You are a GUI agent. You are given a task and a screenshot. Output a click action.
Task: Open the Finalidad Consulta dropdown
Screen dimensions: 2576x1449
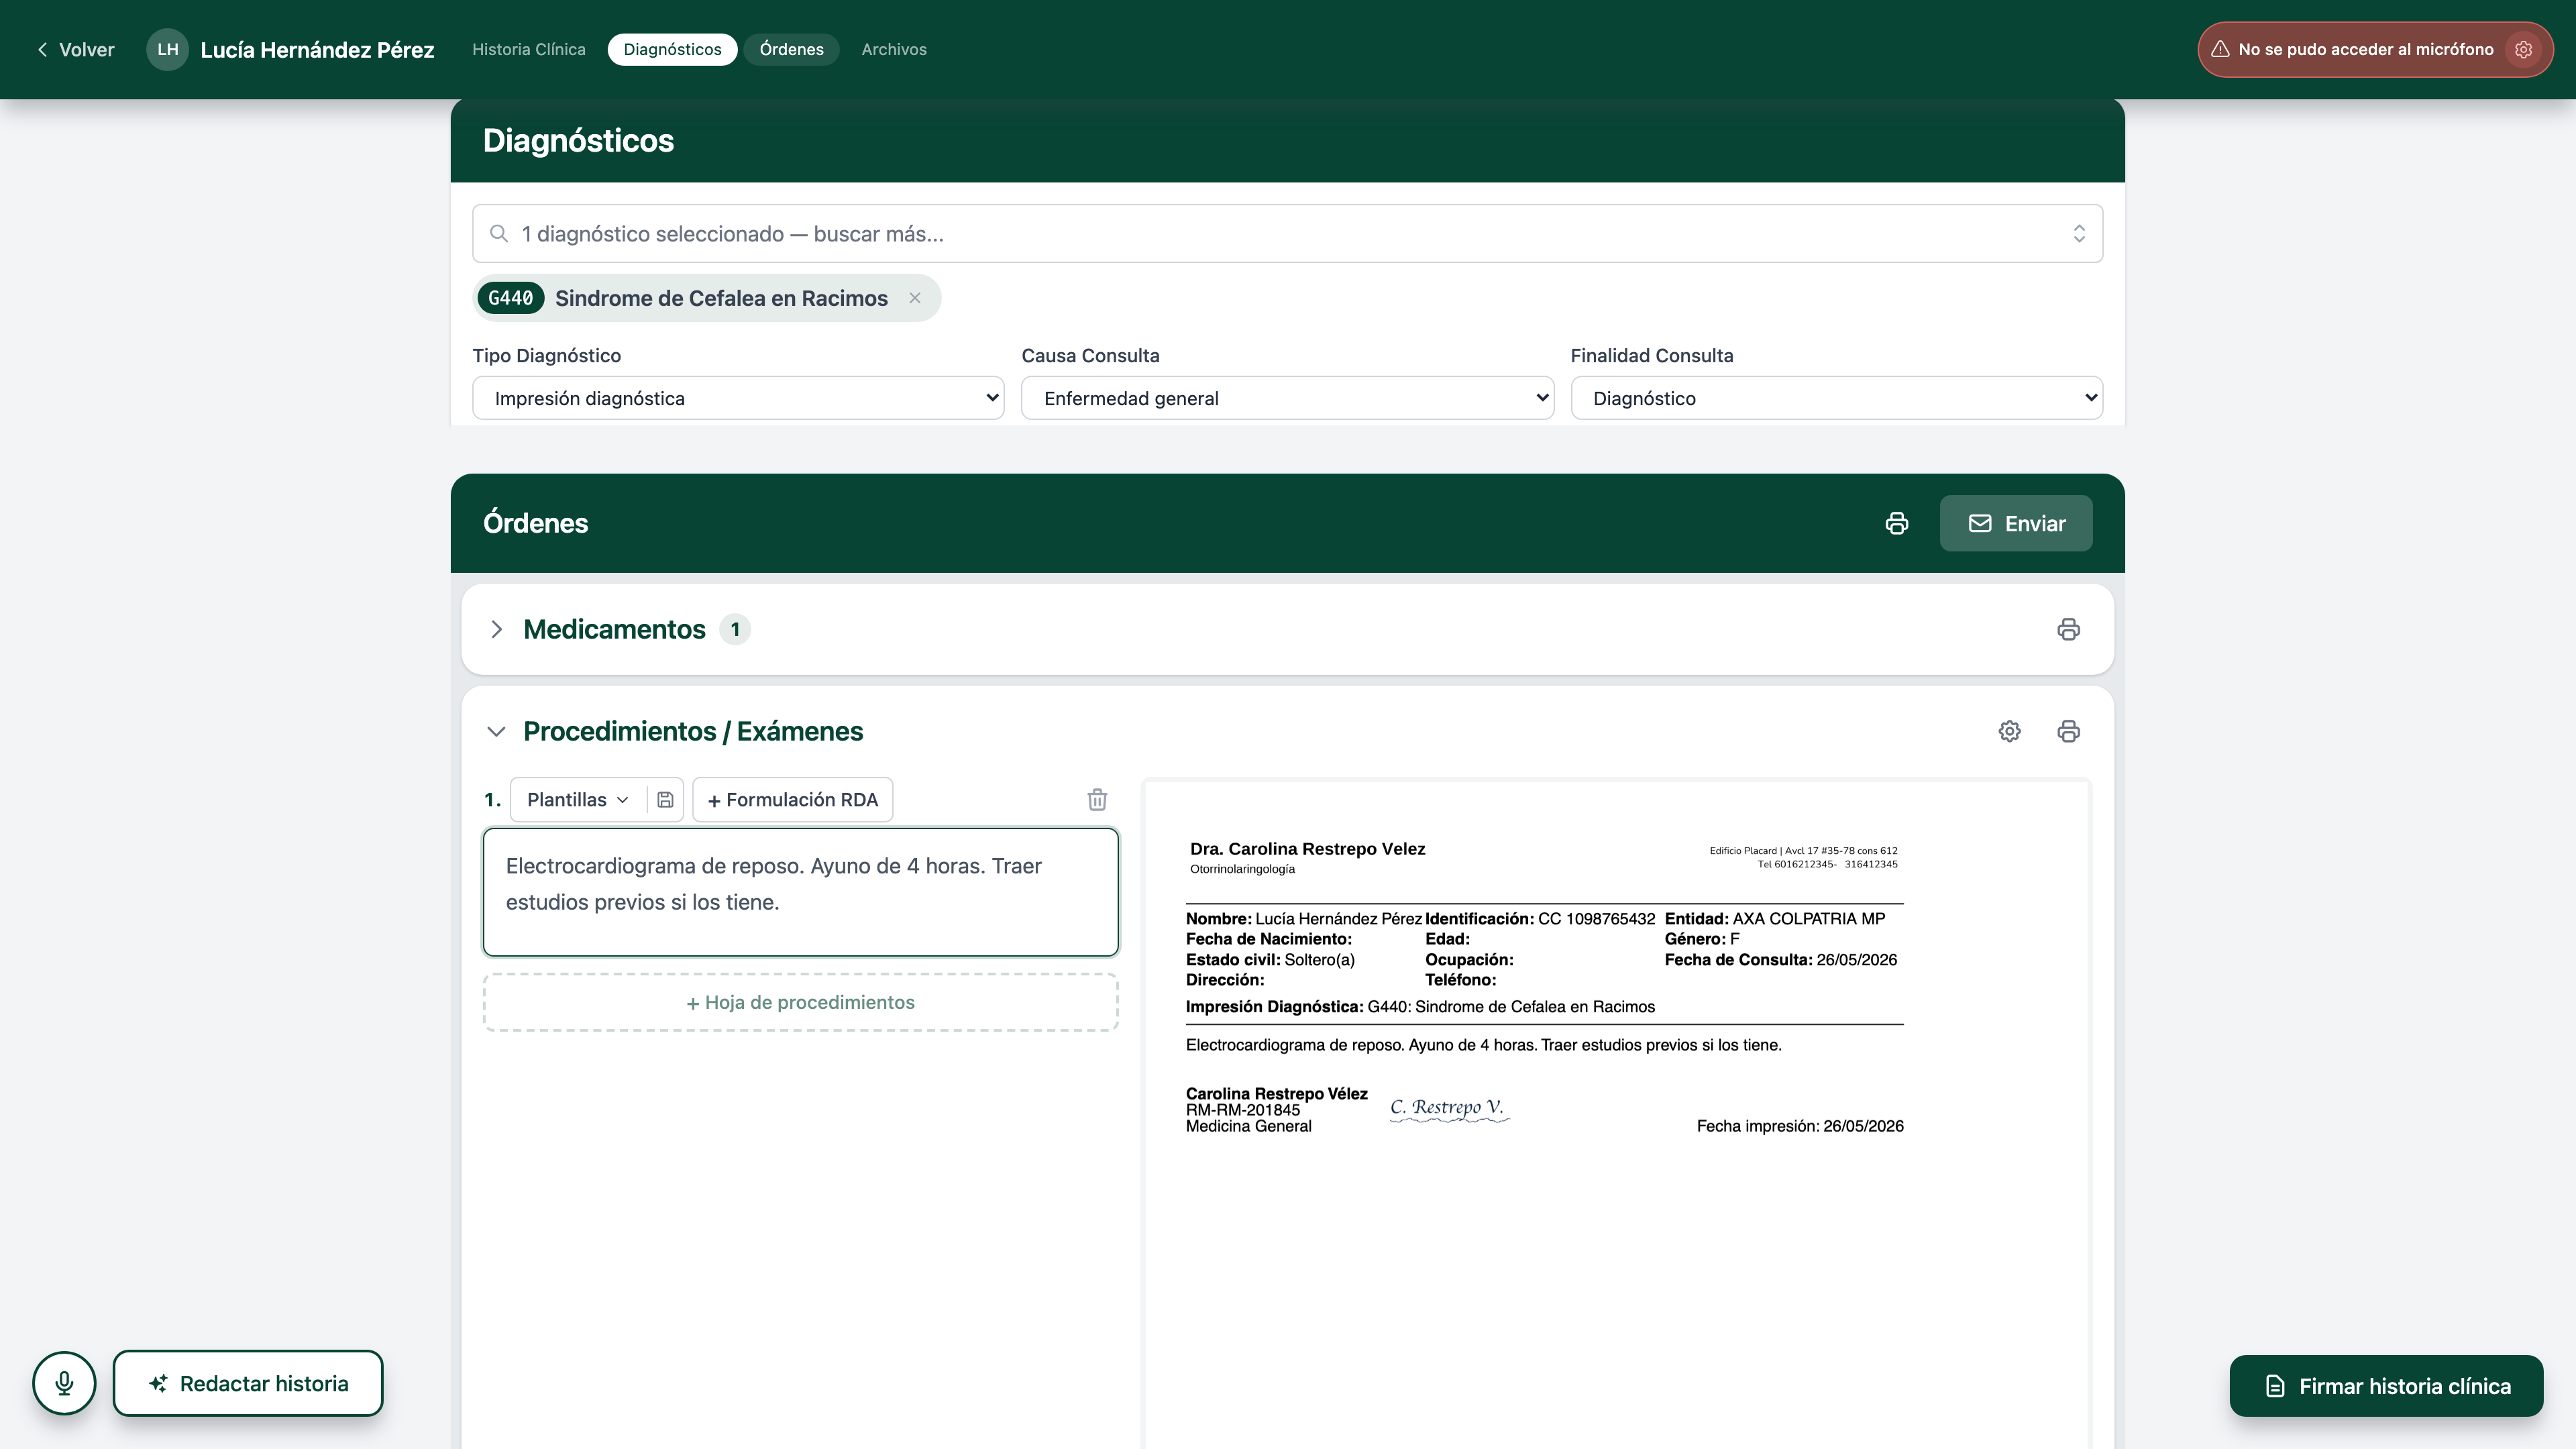tap(1836, 398)
